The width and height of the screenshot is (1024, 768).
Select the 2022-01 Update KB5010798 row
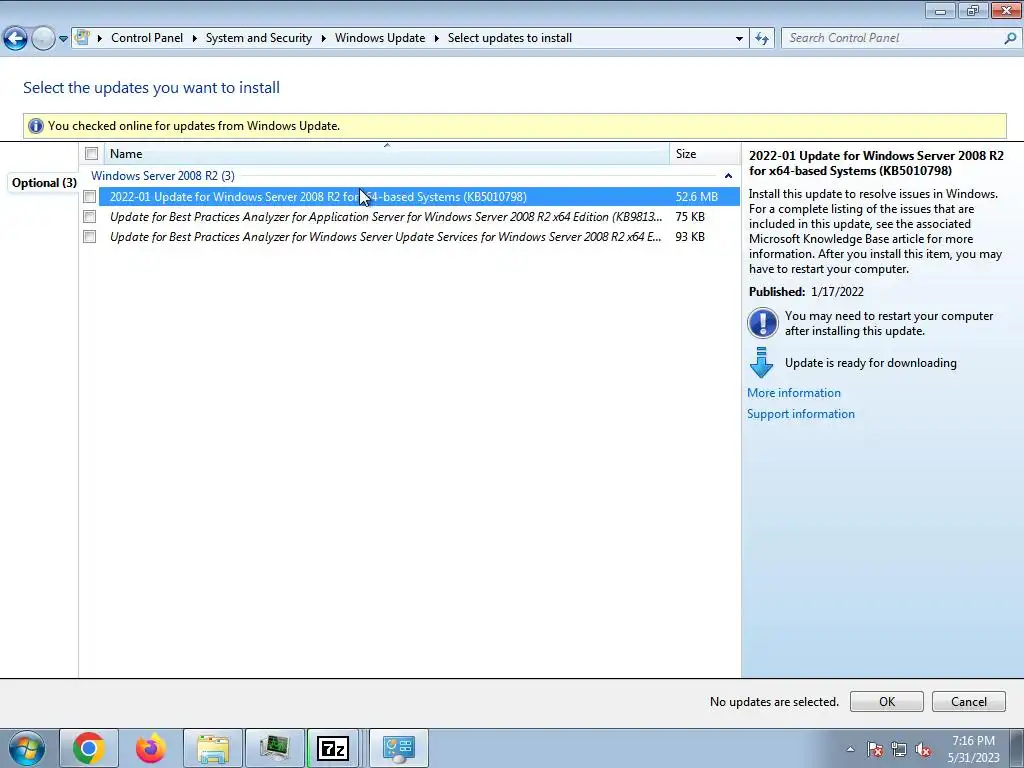419,197
